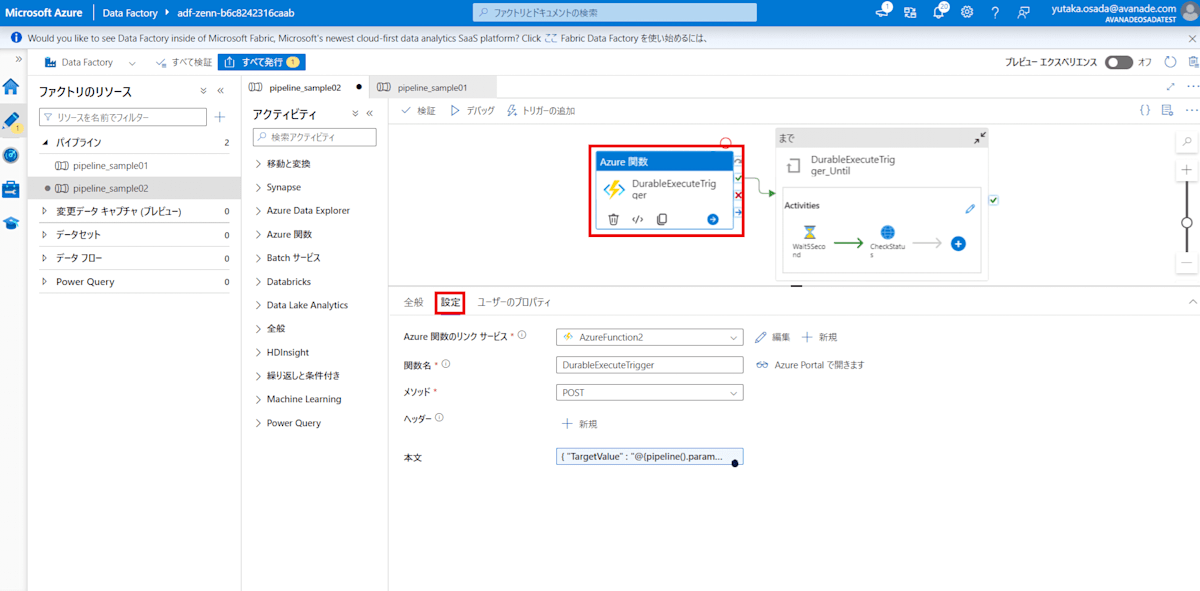Viewport: 1200px width, 591px height.
Task: Open pipeline properties icon in toolbar
Action: [1168, 110]
